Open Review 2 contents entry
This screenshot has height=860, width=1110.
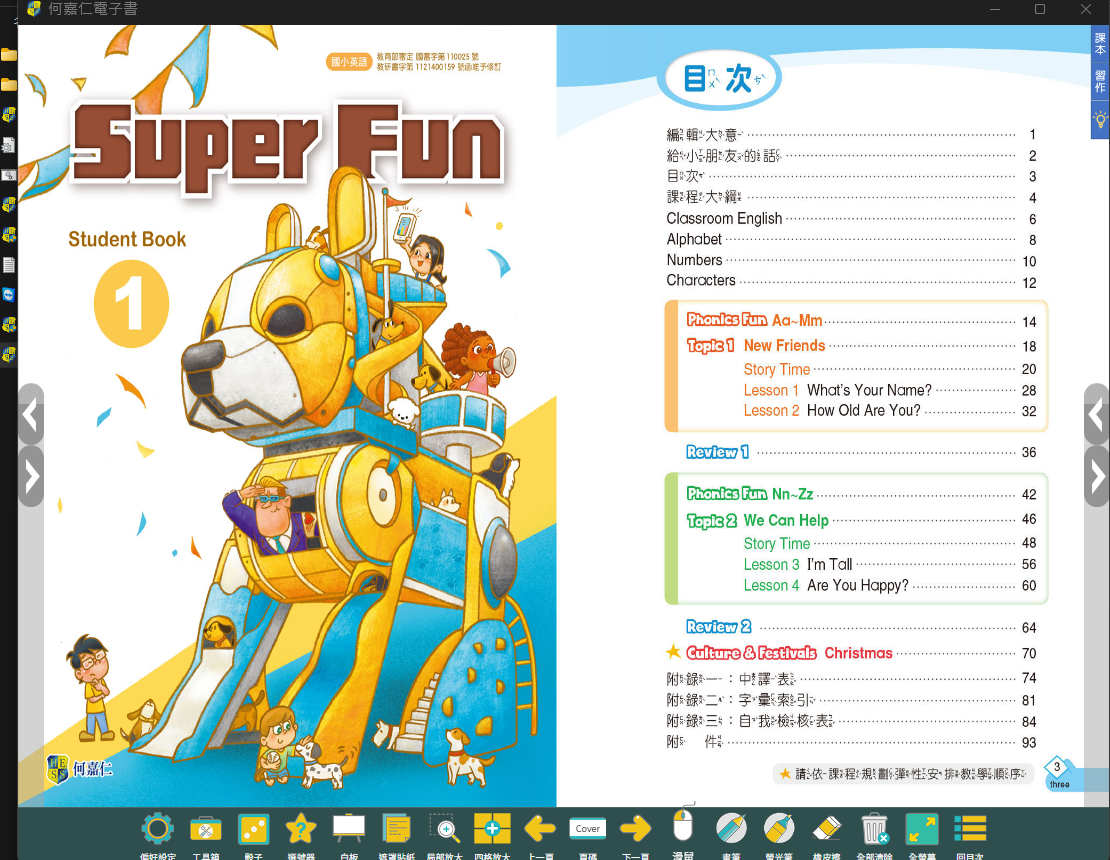coord(861,627)
